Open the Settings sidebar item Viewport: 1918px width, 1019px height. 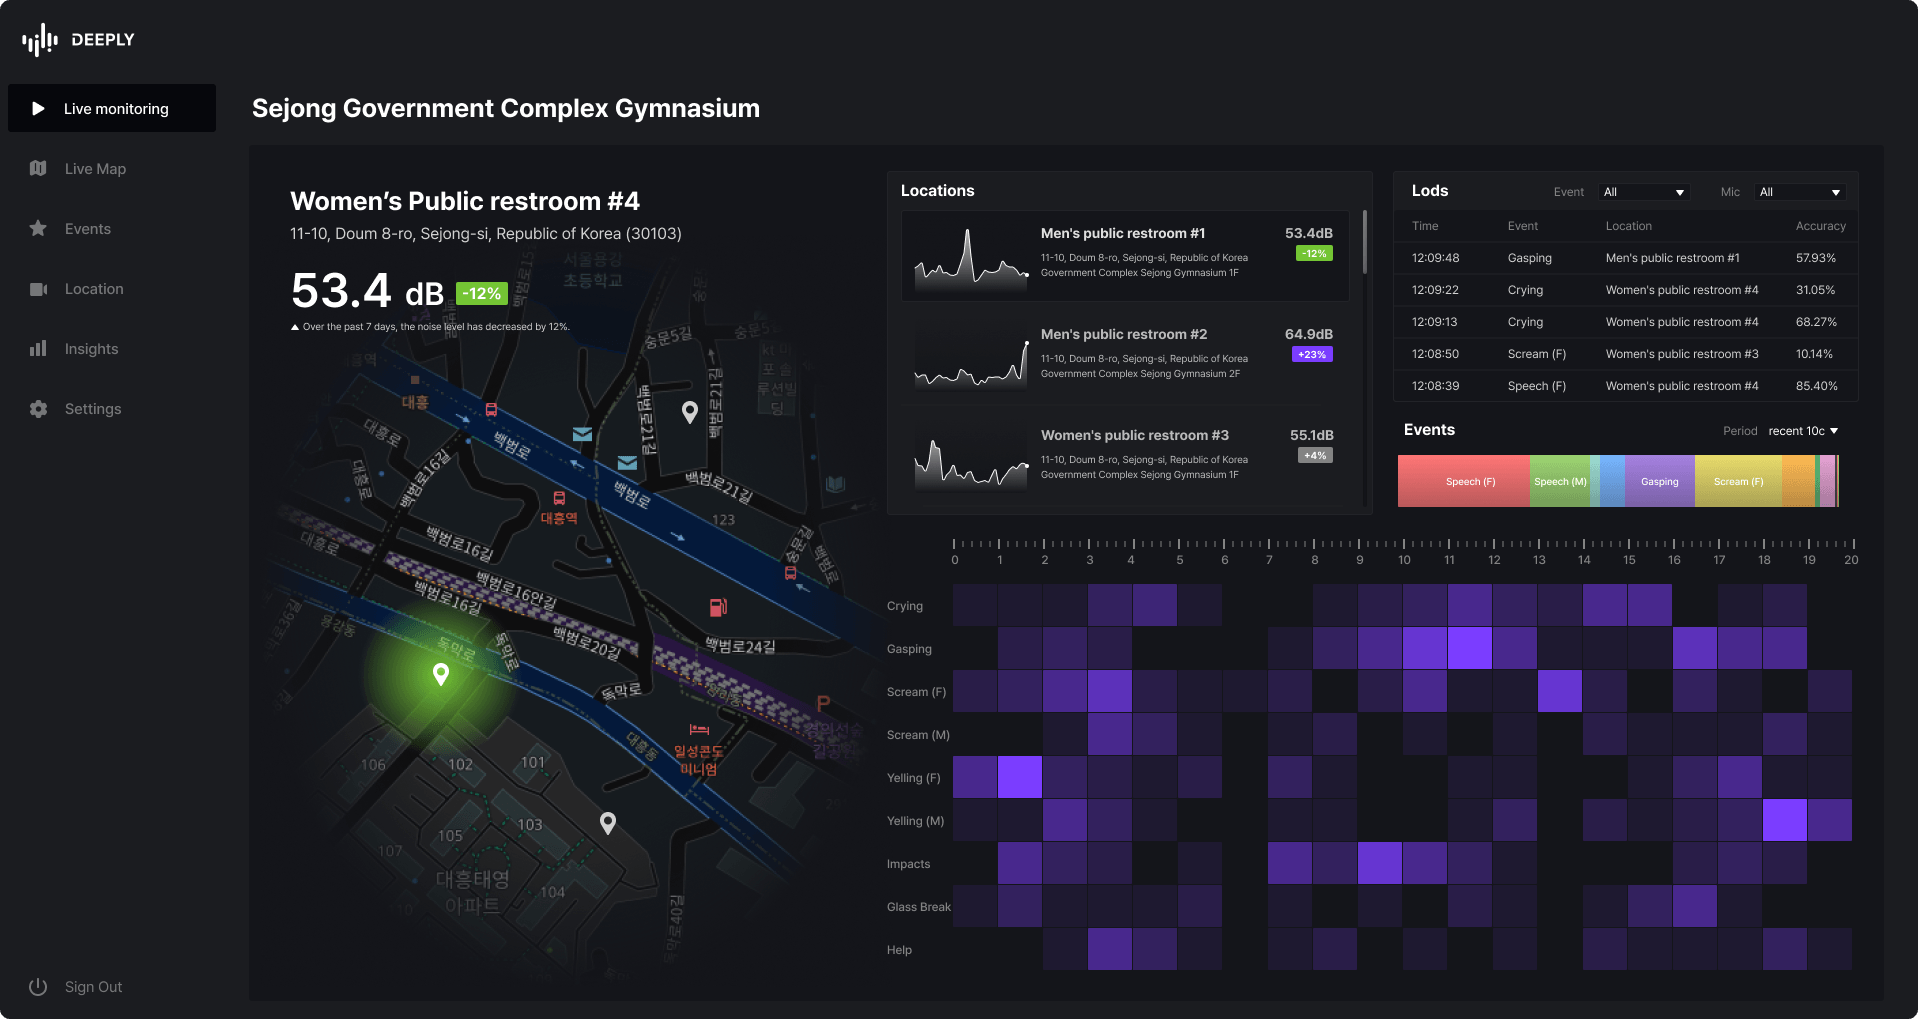click(93, 409)
